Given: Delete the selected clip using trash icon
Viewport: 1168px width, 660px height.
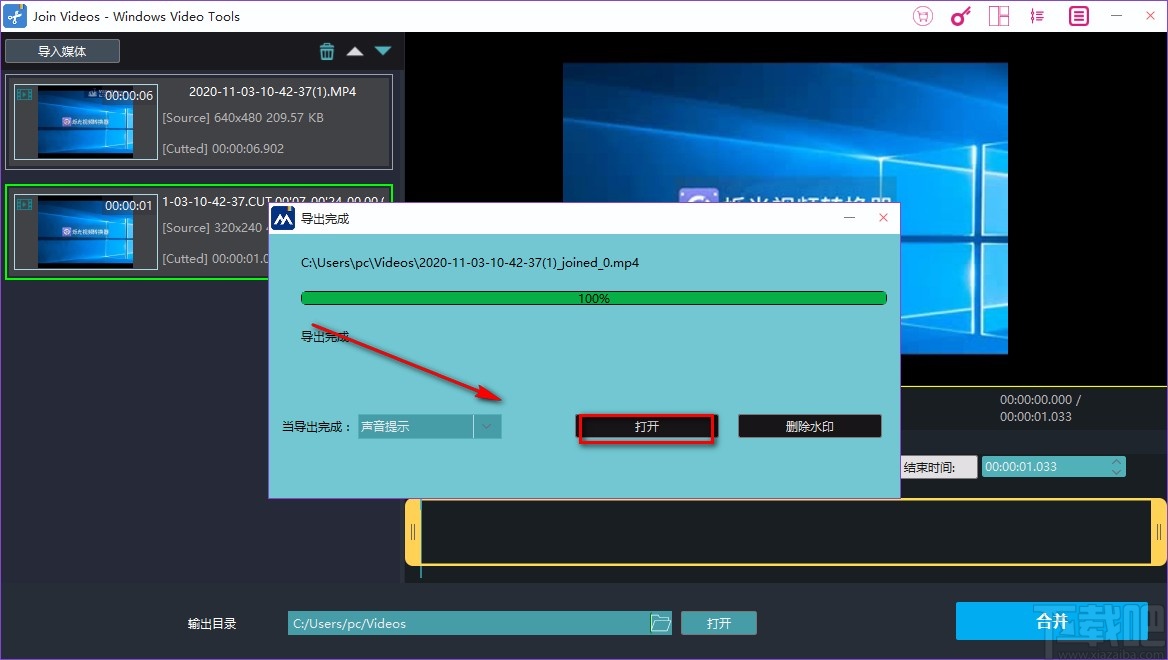Looking at the screenshot, I should (327, 50).
